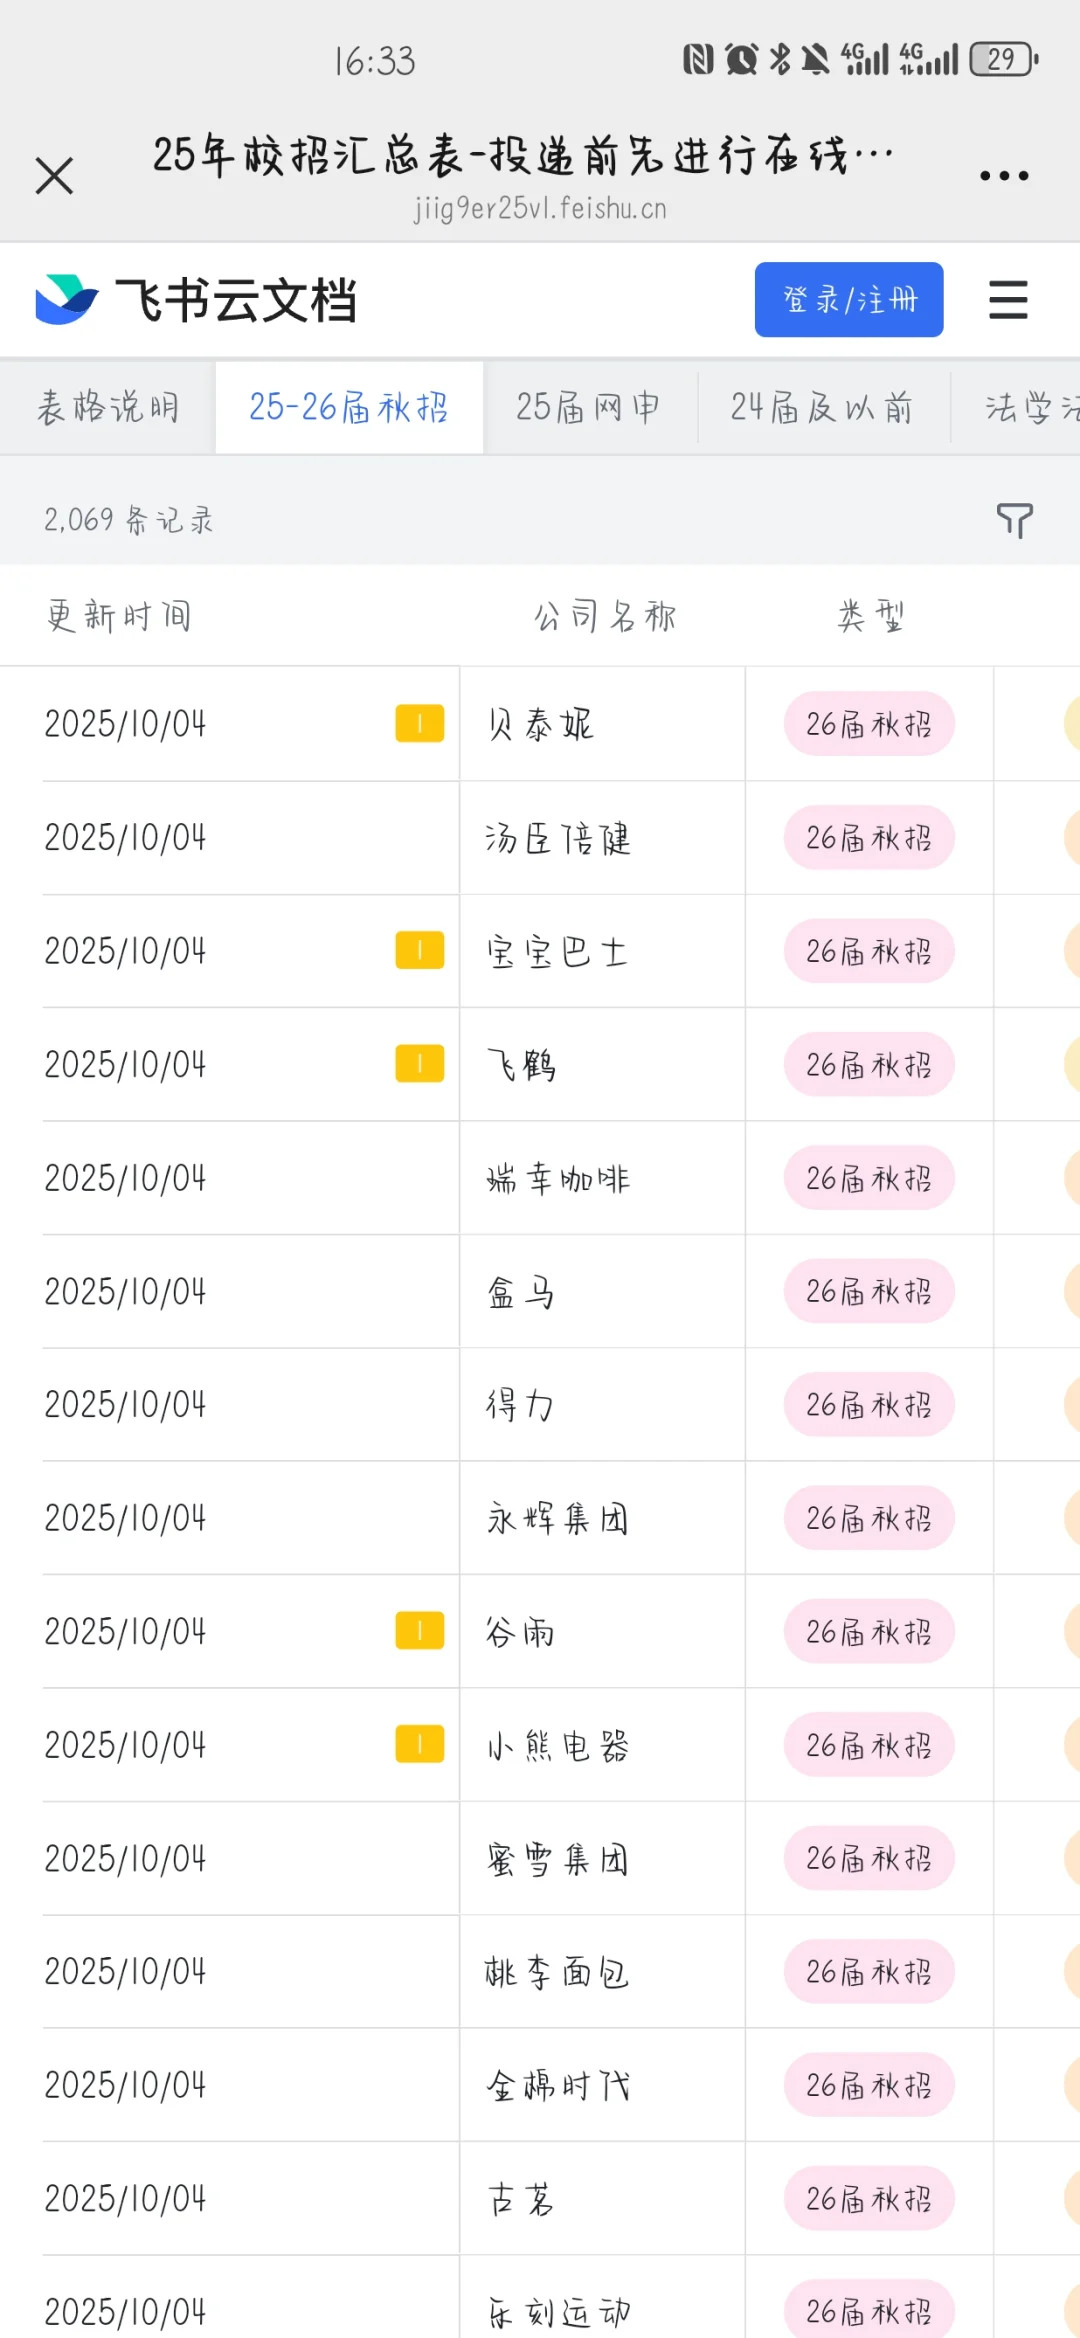
Task: Click the 26届秋招 tag in 盒马 row
Action: (x=868, y=1291)
